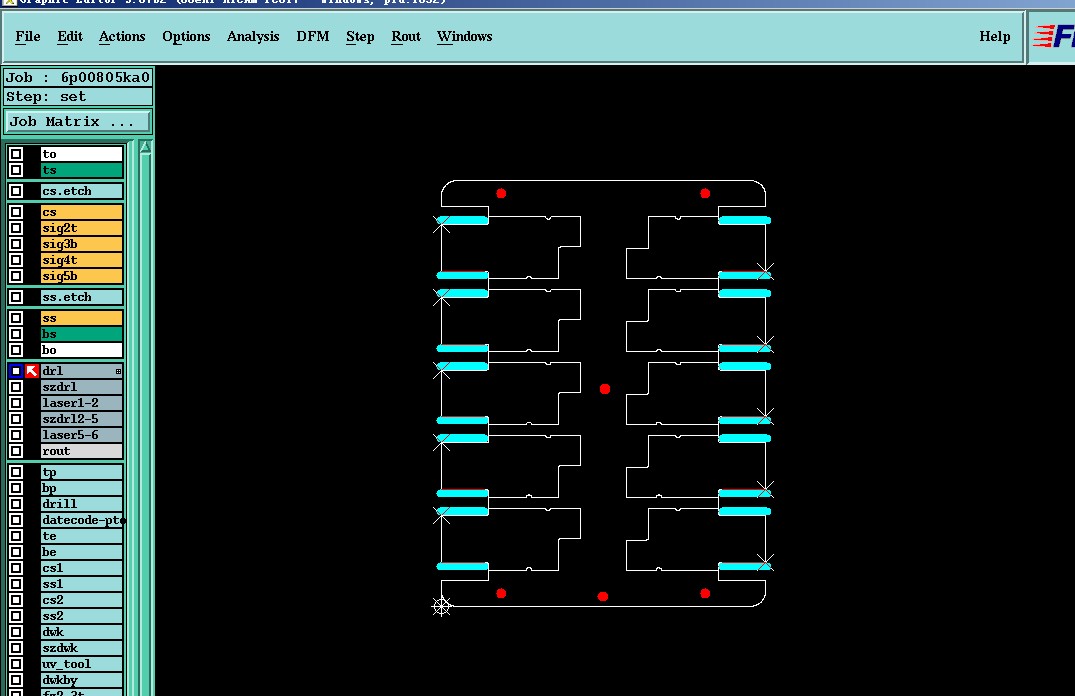Screen dimensions: 1075x696
Task: Select the cs layer name
Action: [82, 212]
